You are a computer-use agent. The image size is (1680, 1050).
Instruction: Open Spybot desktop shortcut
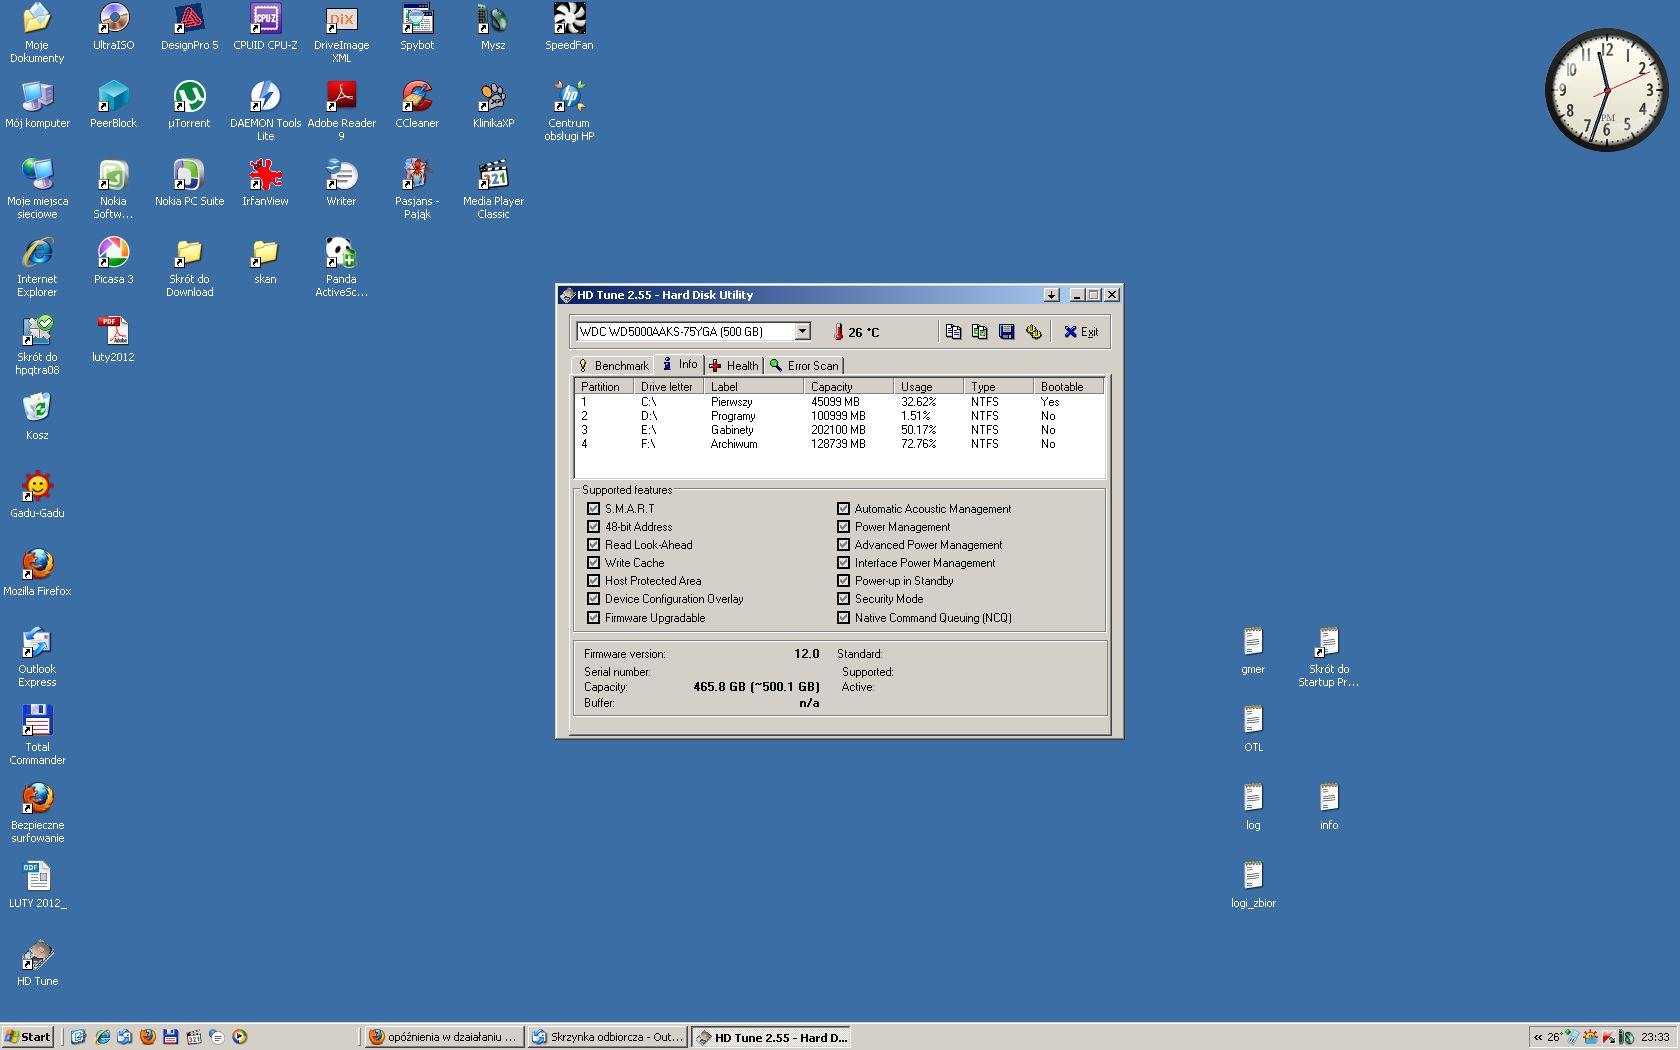tap(417, 27)
